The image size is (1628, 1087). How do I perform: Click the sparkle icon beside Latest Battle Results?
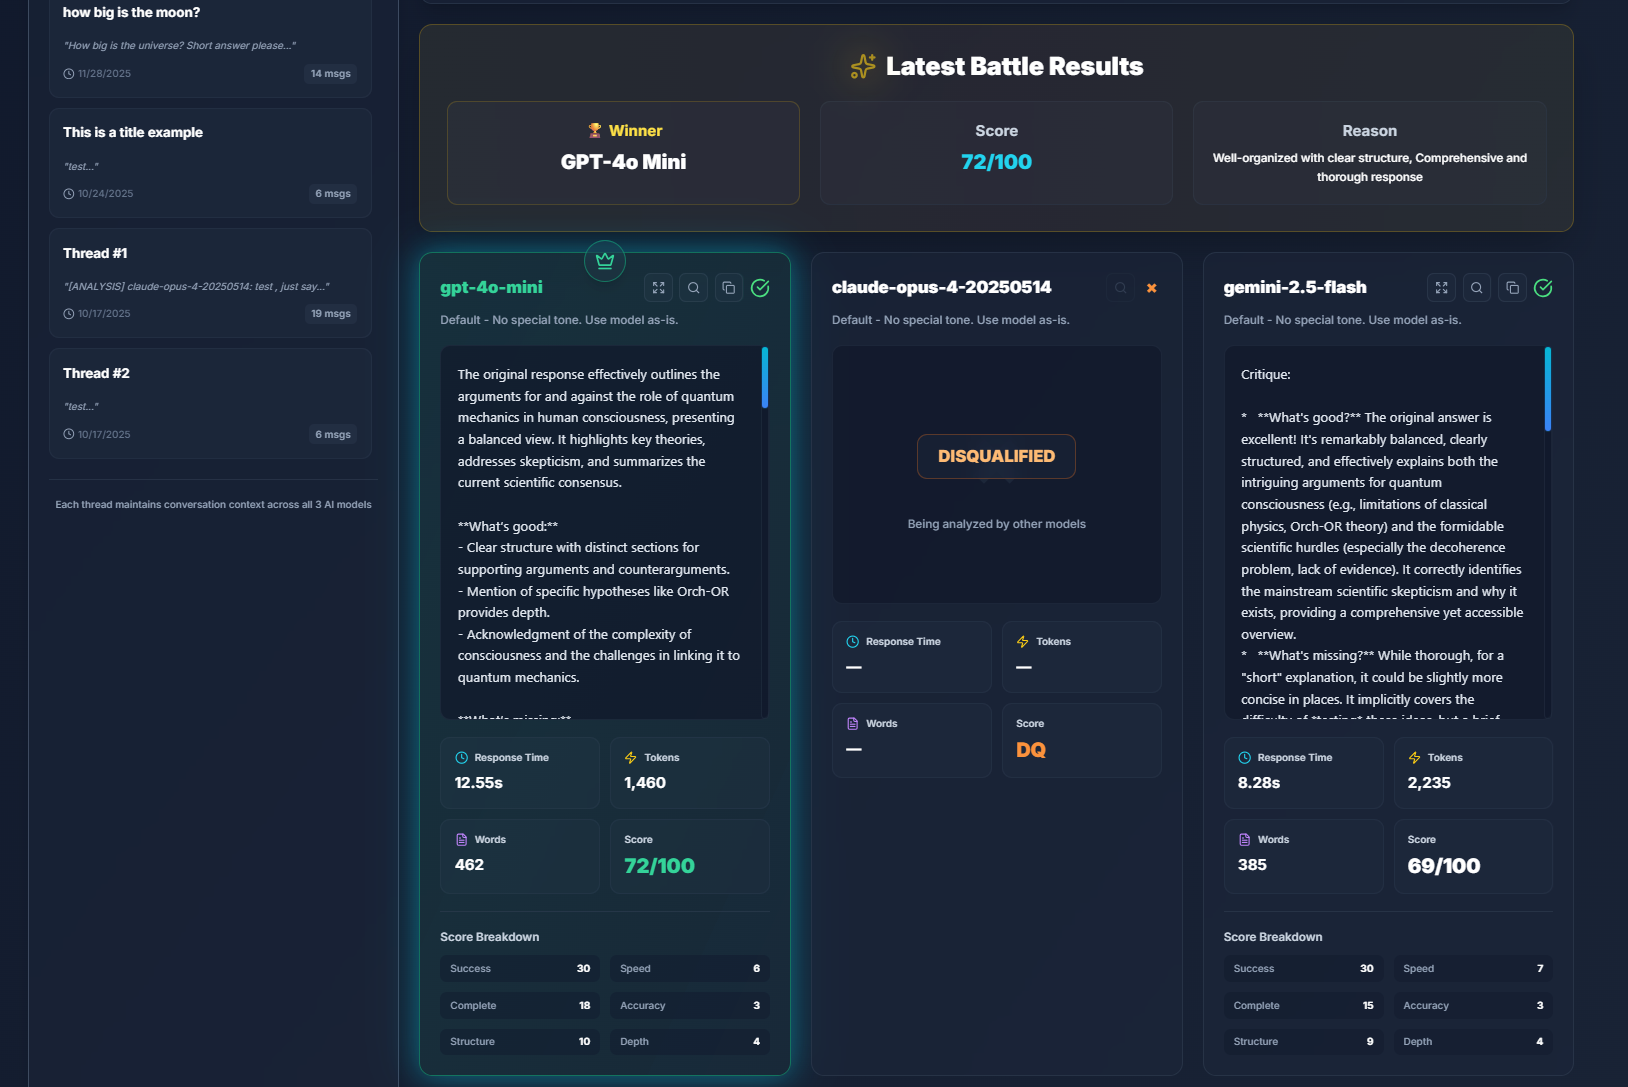pos(860,65)
